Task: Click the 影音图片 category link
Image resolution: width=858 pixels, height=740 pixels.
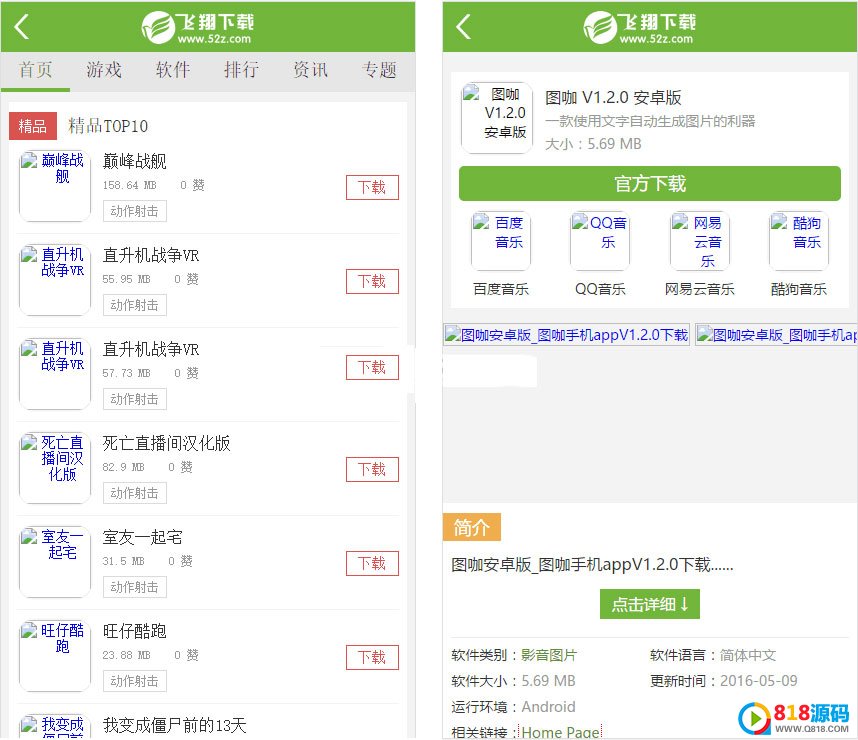Action: [x=549, y=655]
